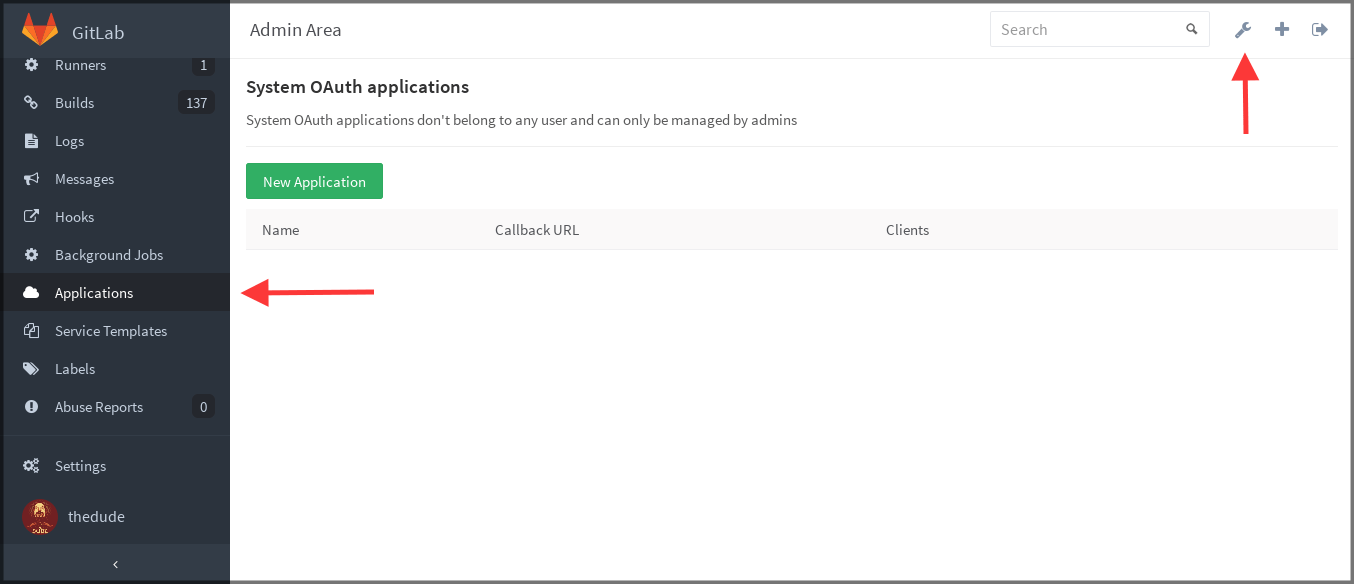Open the Abuse Reports icon
Image resolution: width=1354 pixels, height=584 pixels.
31,407
